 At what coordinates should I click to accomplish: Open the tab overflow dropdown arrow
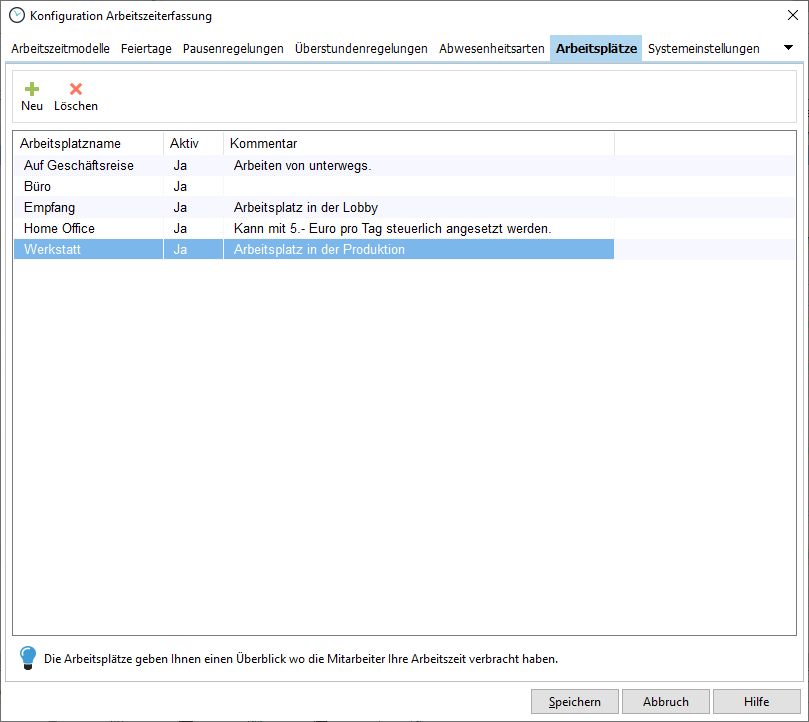[x=789, y=47]
